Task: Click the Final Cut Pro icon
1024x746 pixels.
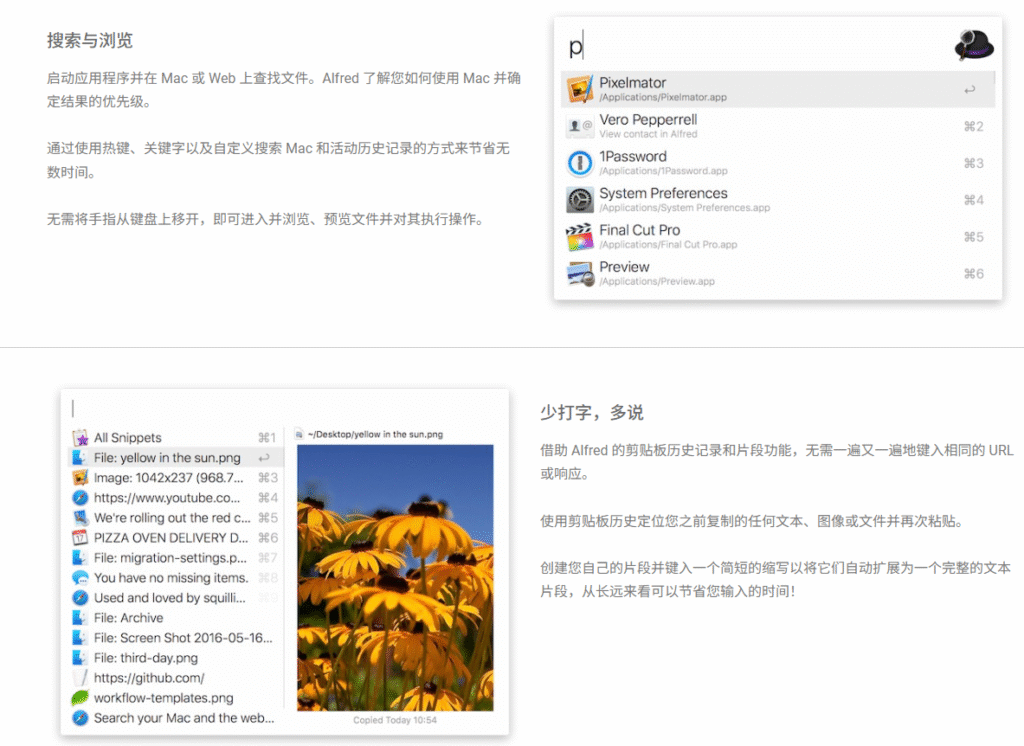Action: click(580, 237)
